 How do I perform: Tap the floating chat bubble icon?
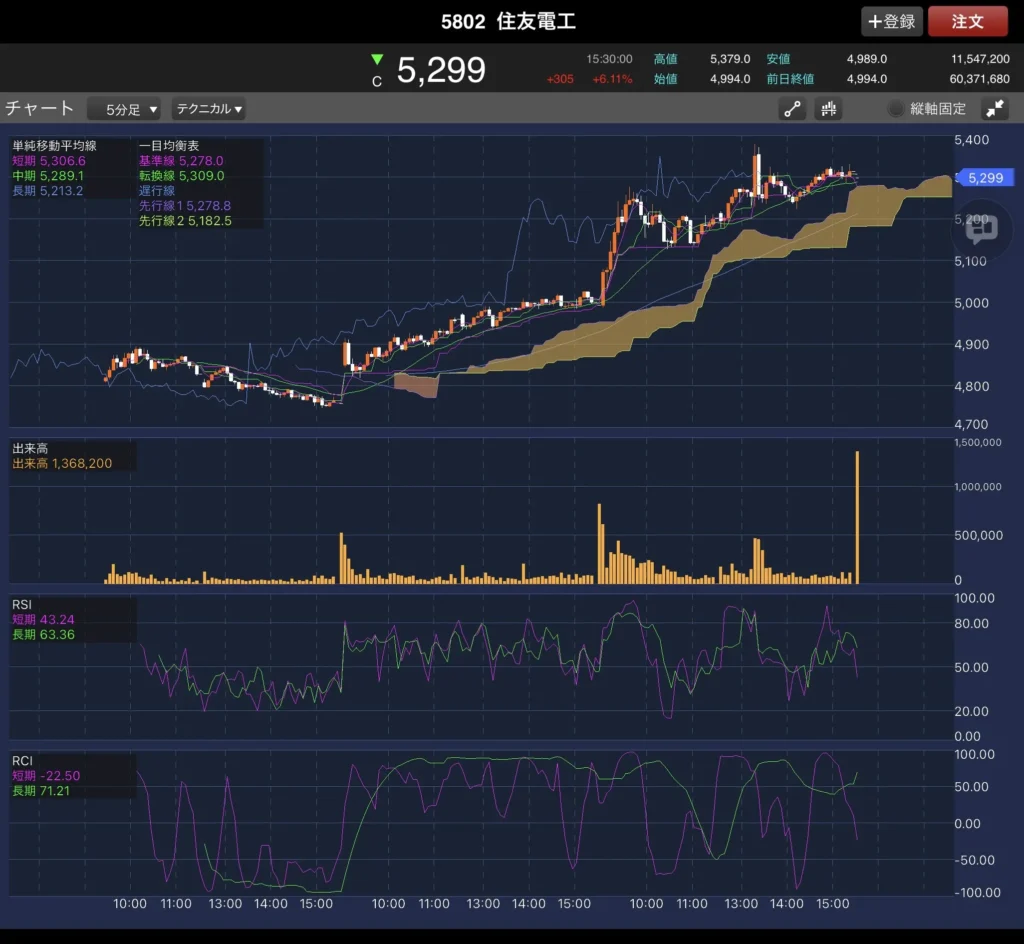click(x=981, y=229)
